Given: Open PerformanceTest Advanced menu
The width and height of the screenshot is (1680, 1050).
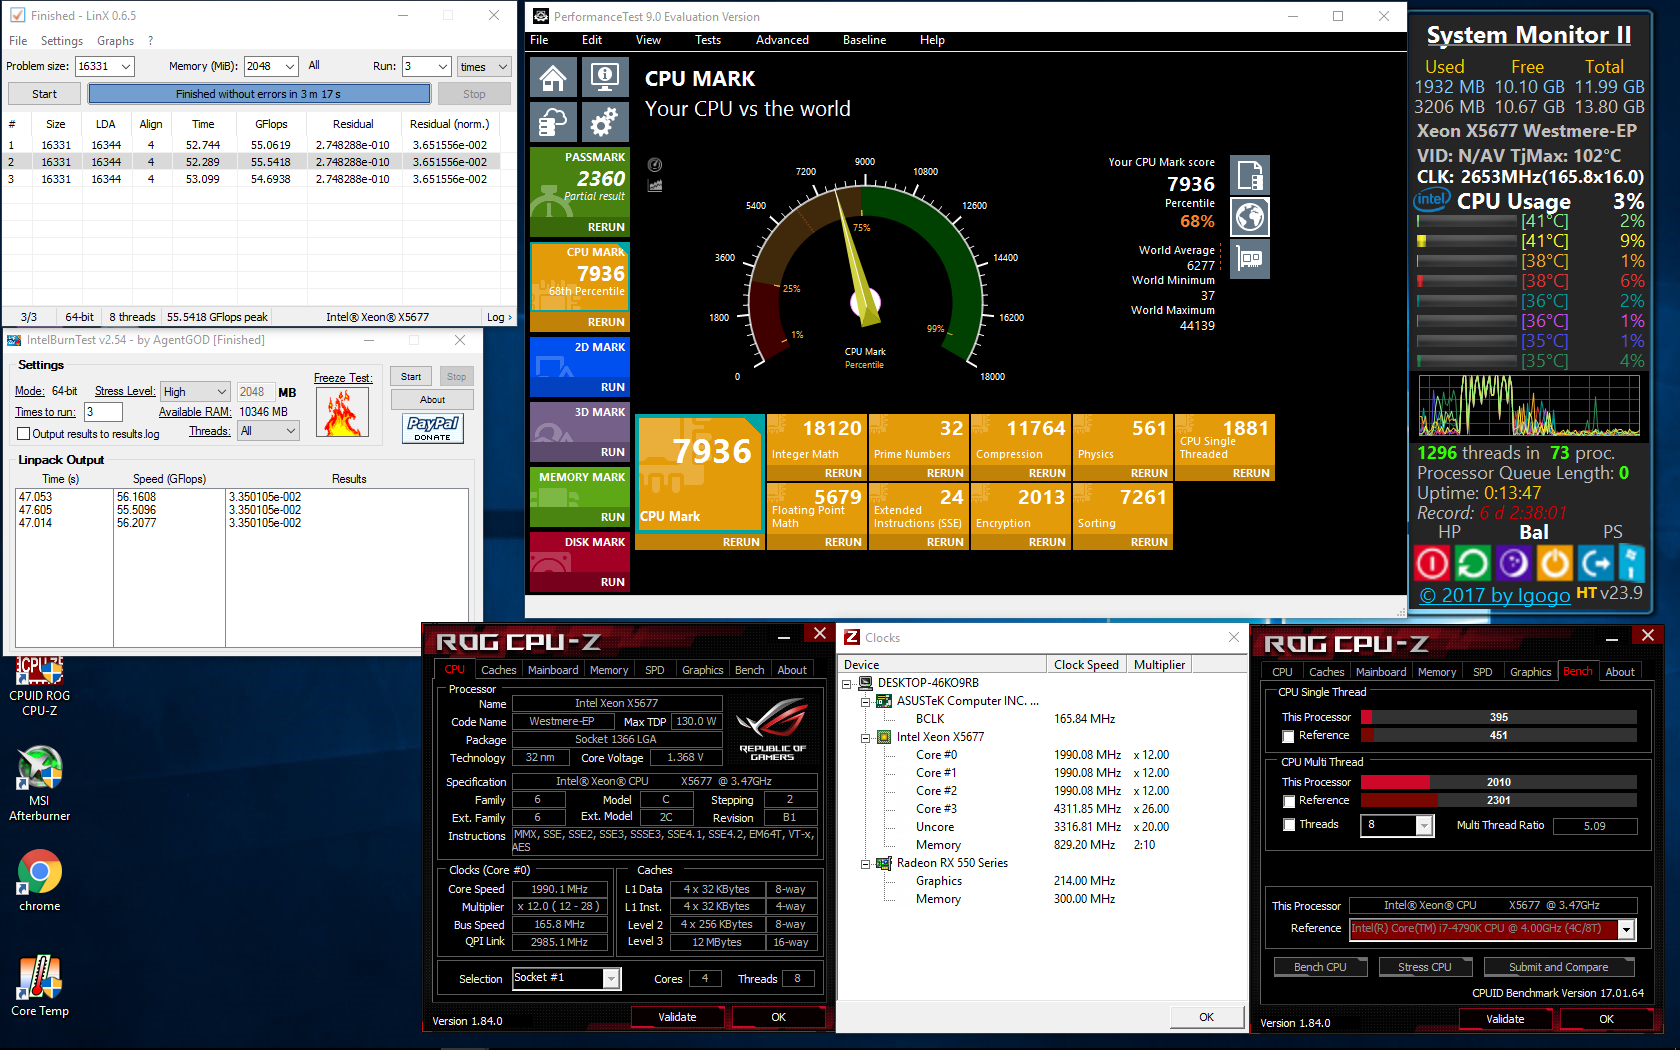Looking at the screenshot, I should tap(782, 40).
